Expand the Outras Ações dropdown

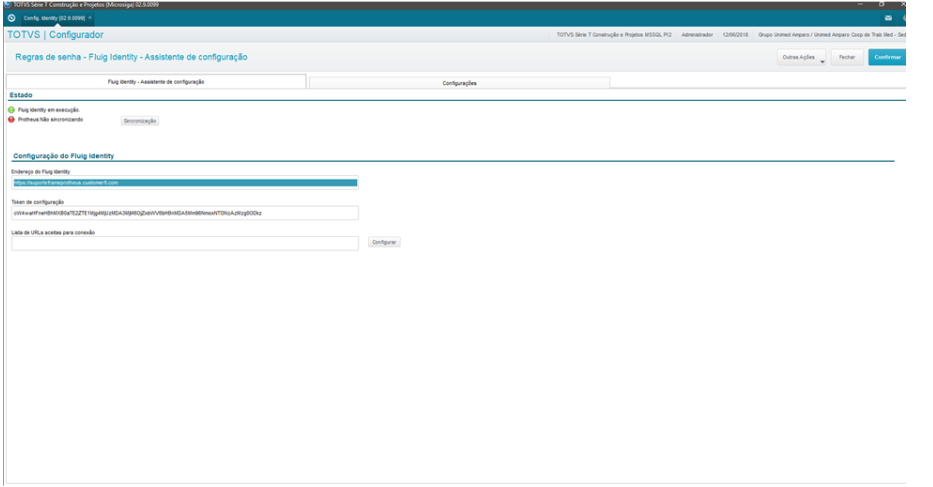(801, 57)
